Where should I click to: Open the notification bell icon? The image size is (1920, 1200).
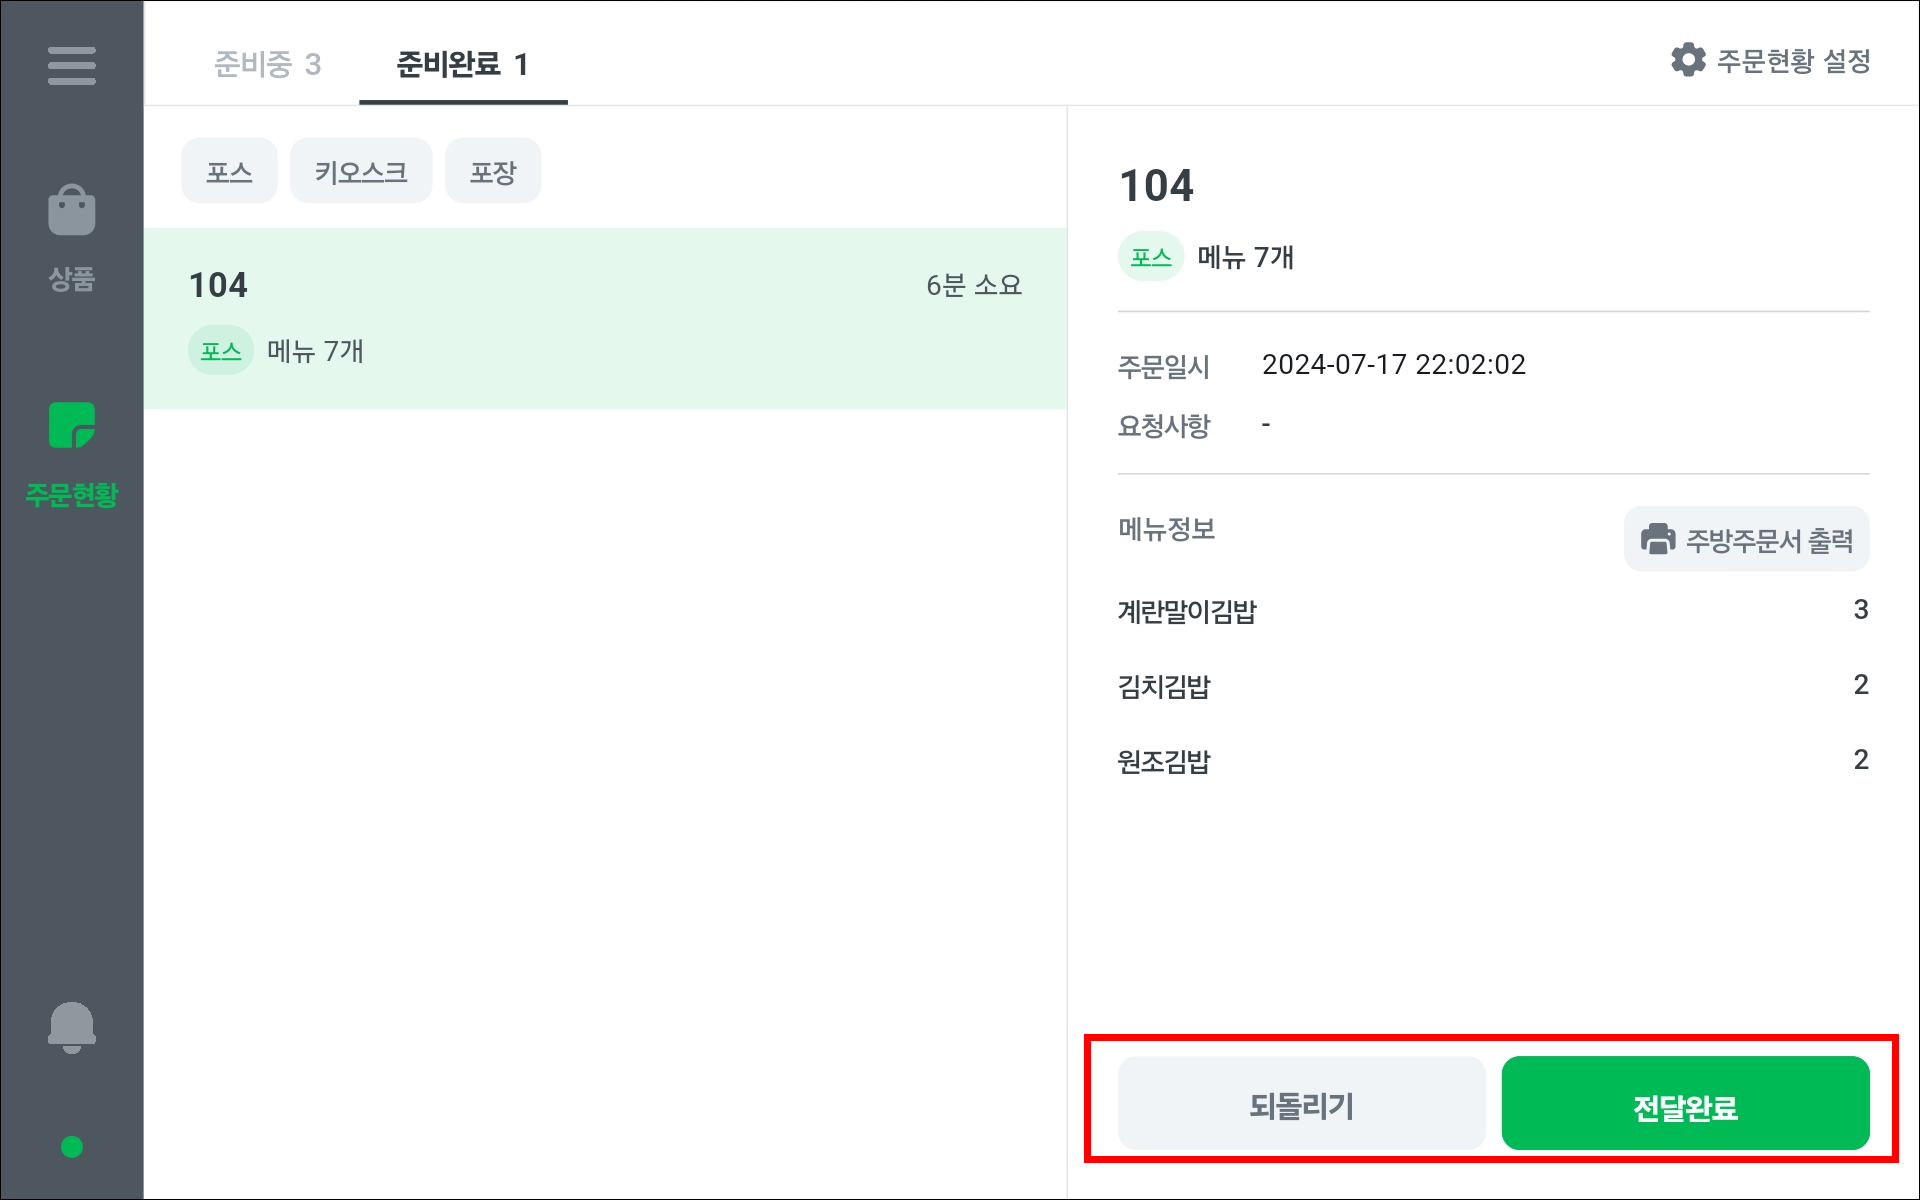pos(71,1027)
